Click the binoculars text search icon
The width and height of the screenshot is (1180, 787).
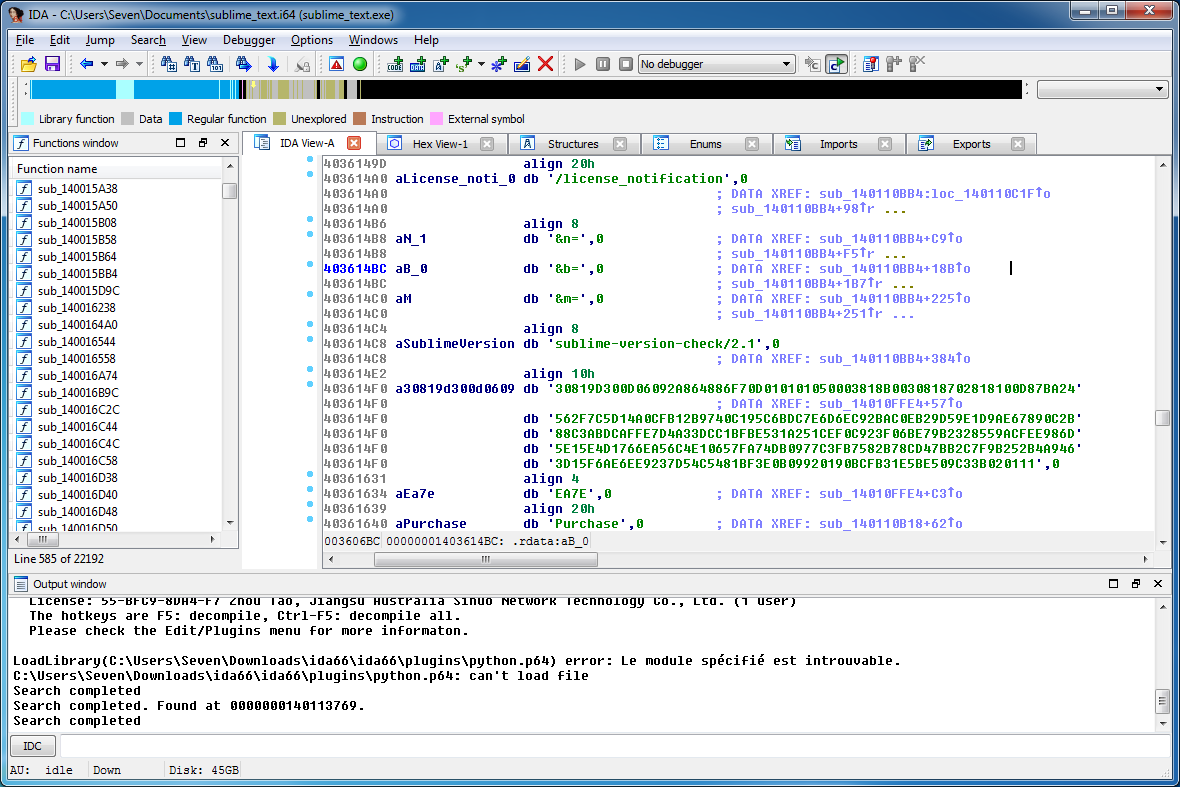click(192, 64)
